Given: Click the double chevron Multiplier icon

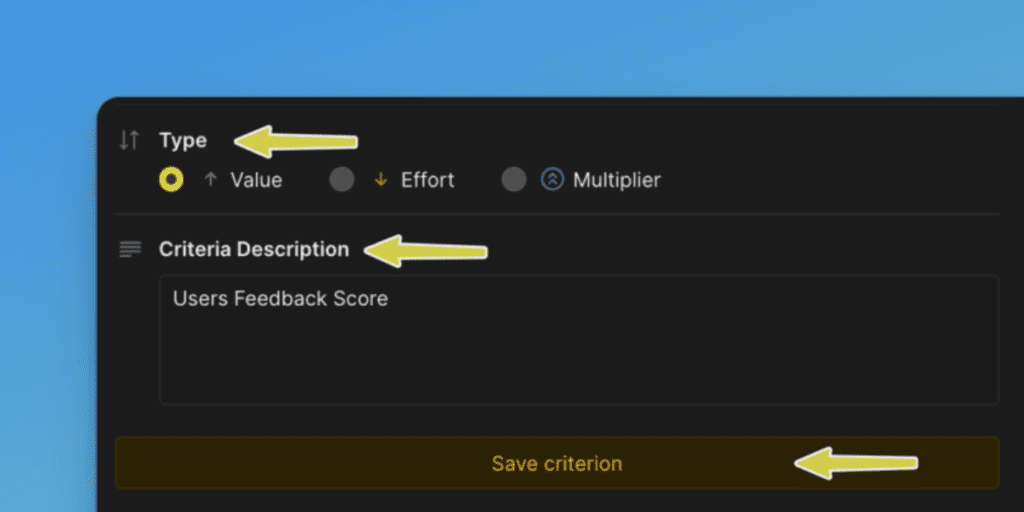Looking at the screenshot, I should (552, 180).
